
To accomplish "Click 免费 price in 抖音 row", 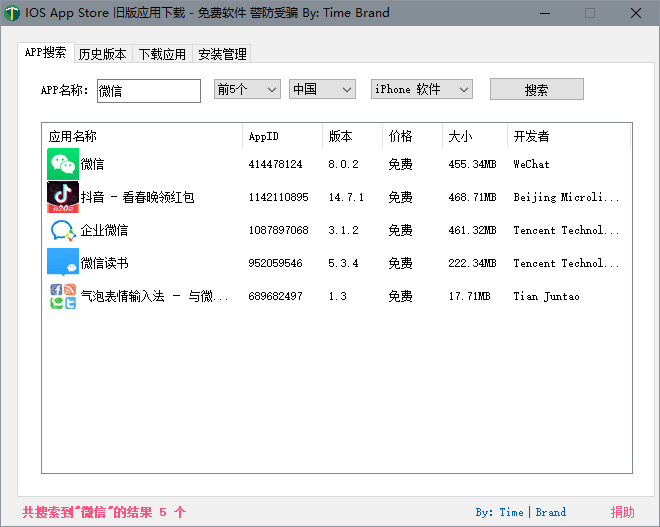I will click(400, 197).
